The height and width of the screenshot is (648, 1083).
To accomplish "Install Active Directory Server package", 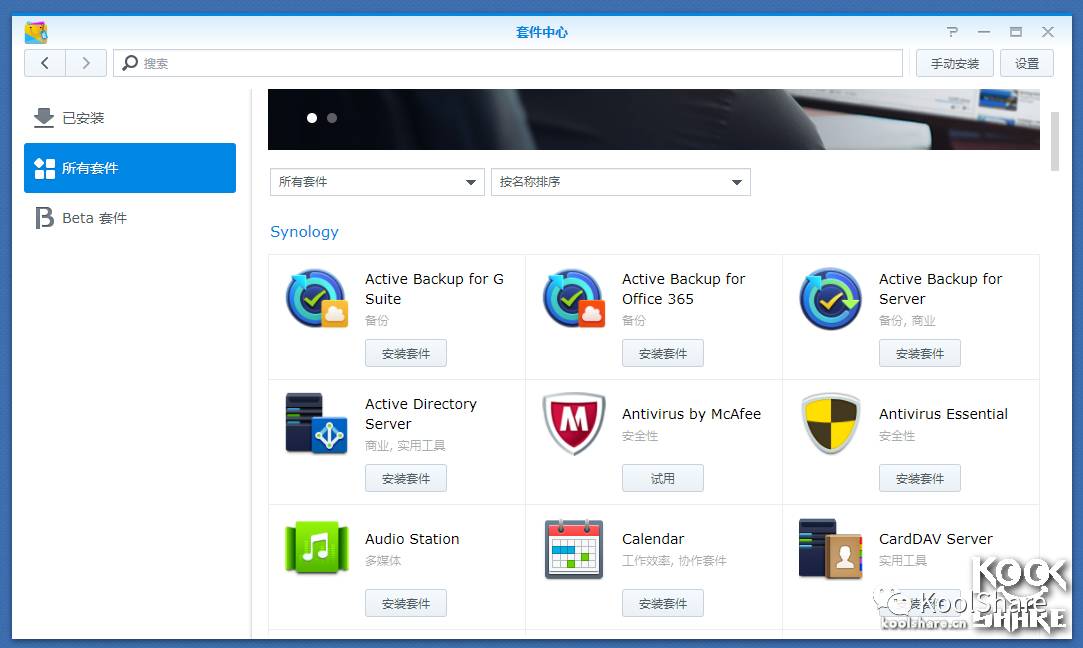I will click(x=406, y=478).
